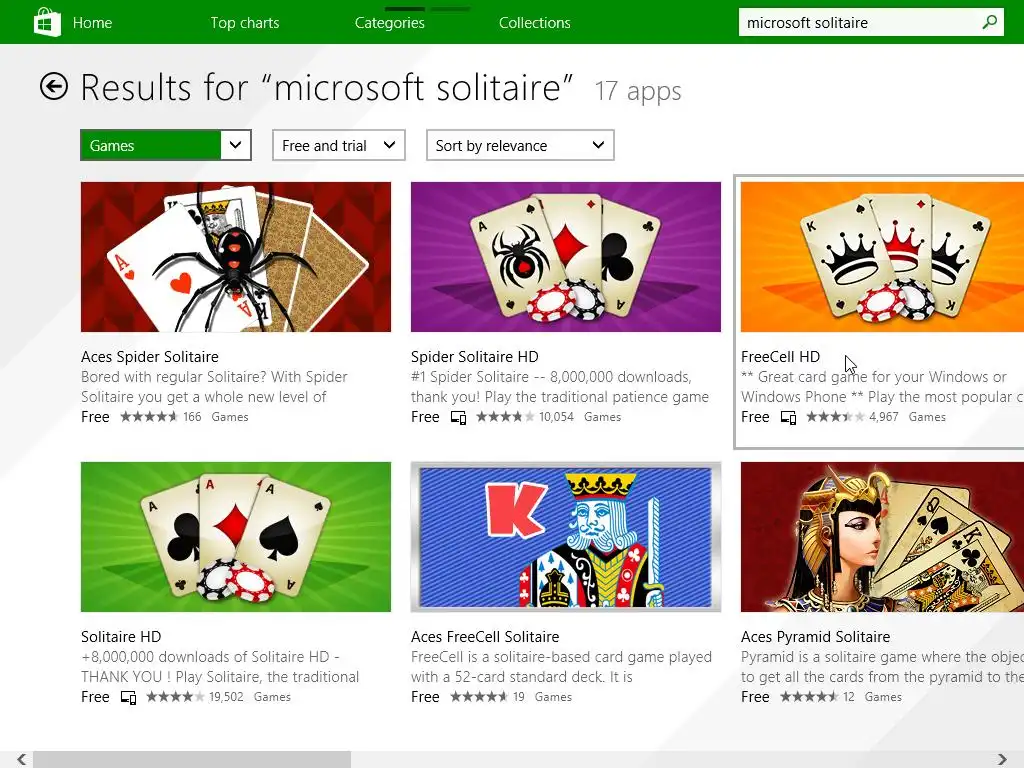This screenshot has width=1024, height=768.
Task: Open Collections tab
Action: (534, 23)
